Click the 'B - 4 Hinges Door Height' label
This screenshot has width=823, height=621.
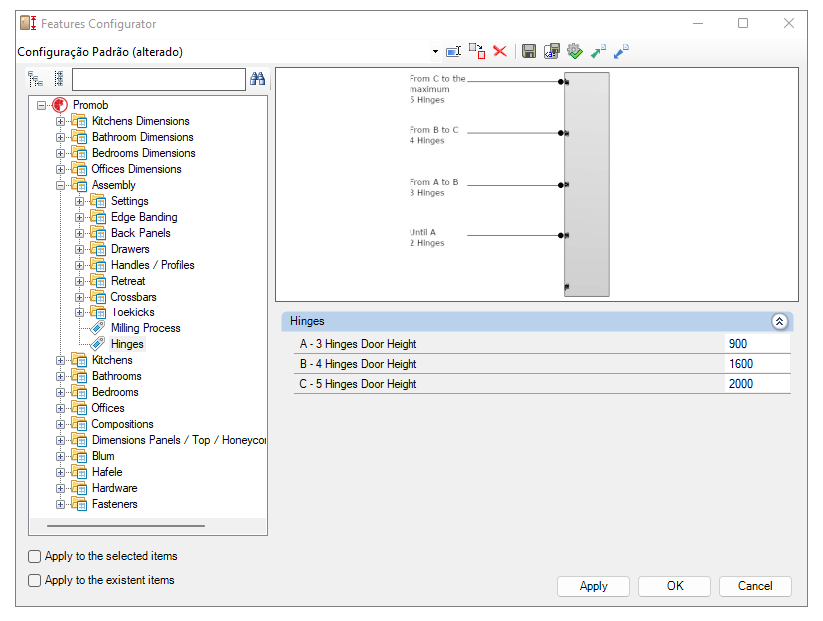tap(357, 364)
